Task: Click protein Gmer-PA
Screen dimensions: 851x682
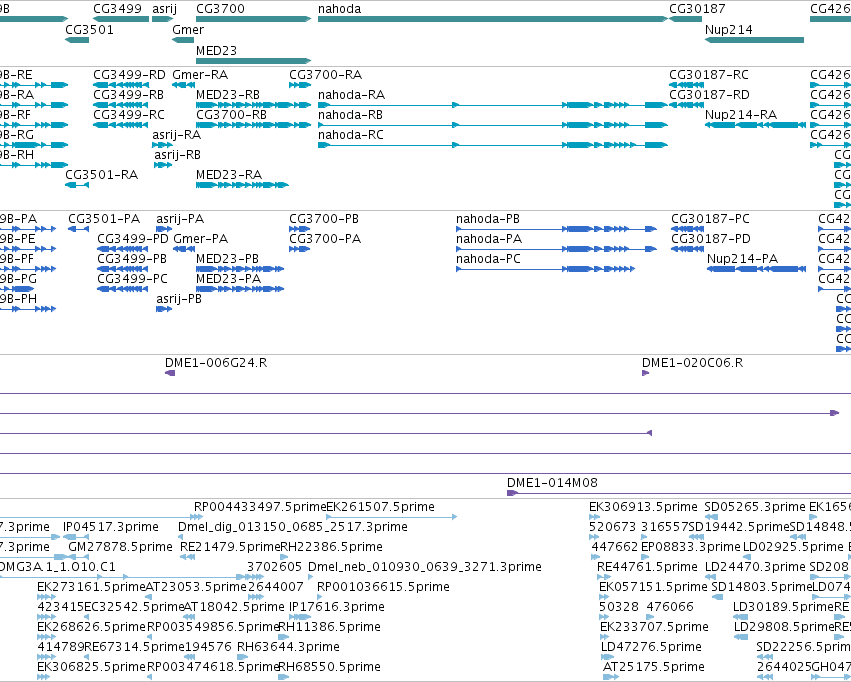Action: [x=184, y=249]
